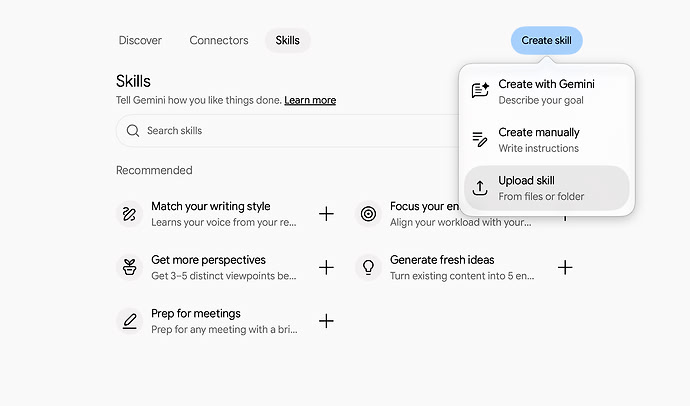Choose Create with Gemini option
This screenshot has width=690, height=406.
pos(547,92)
